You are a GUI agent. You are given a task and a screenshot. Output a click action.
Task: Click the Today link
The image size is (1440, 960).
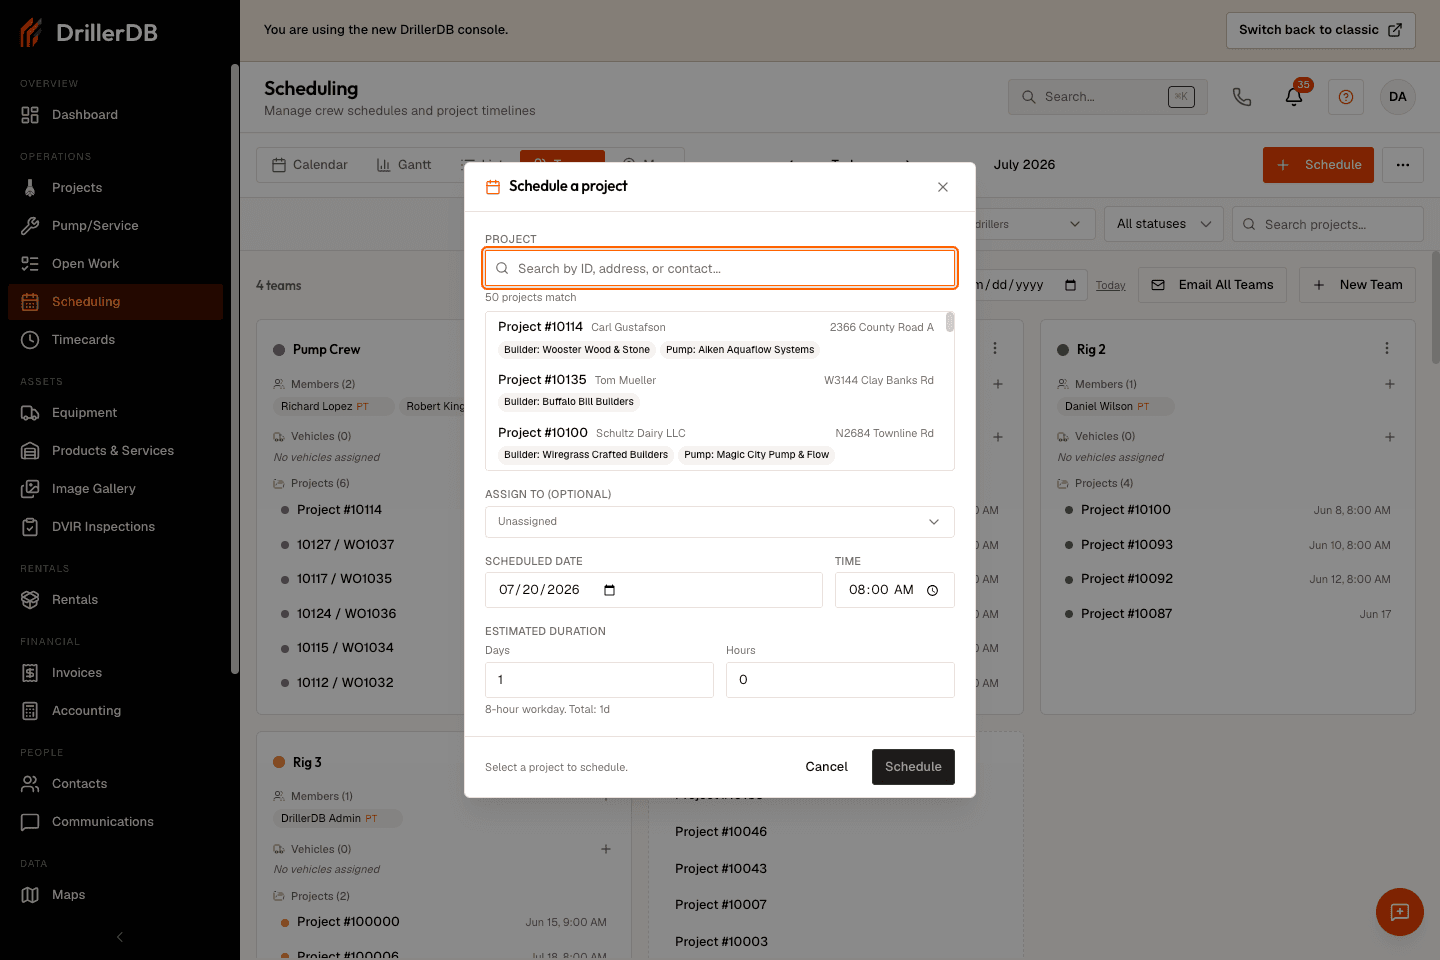click(x=1110, y=286)
